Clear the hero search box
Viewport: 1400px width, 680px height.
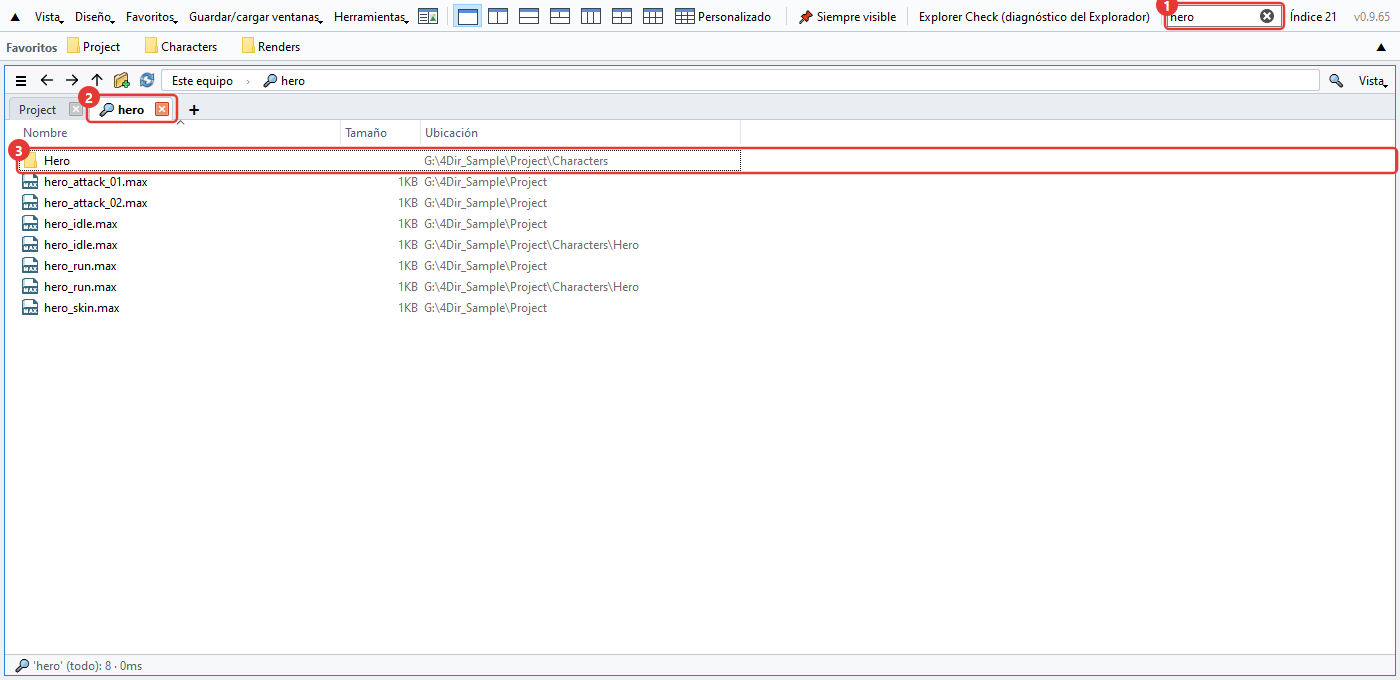point(1267,16)
